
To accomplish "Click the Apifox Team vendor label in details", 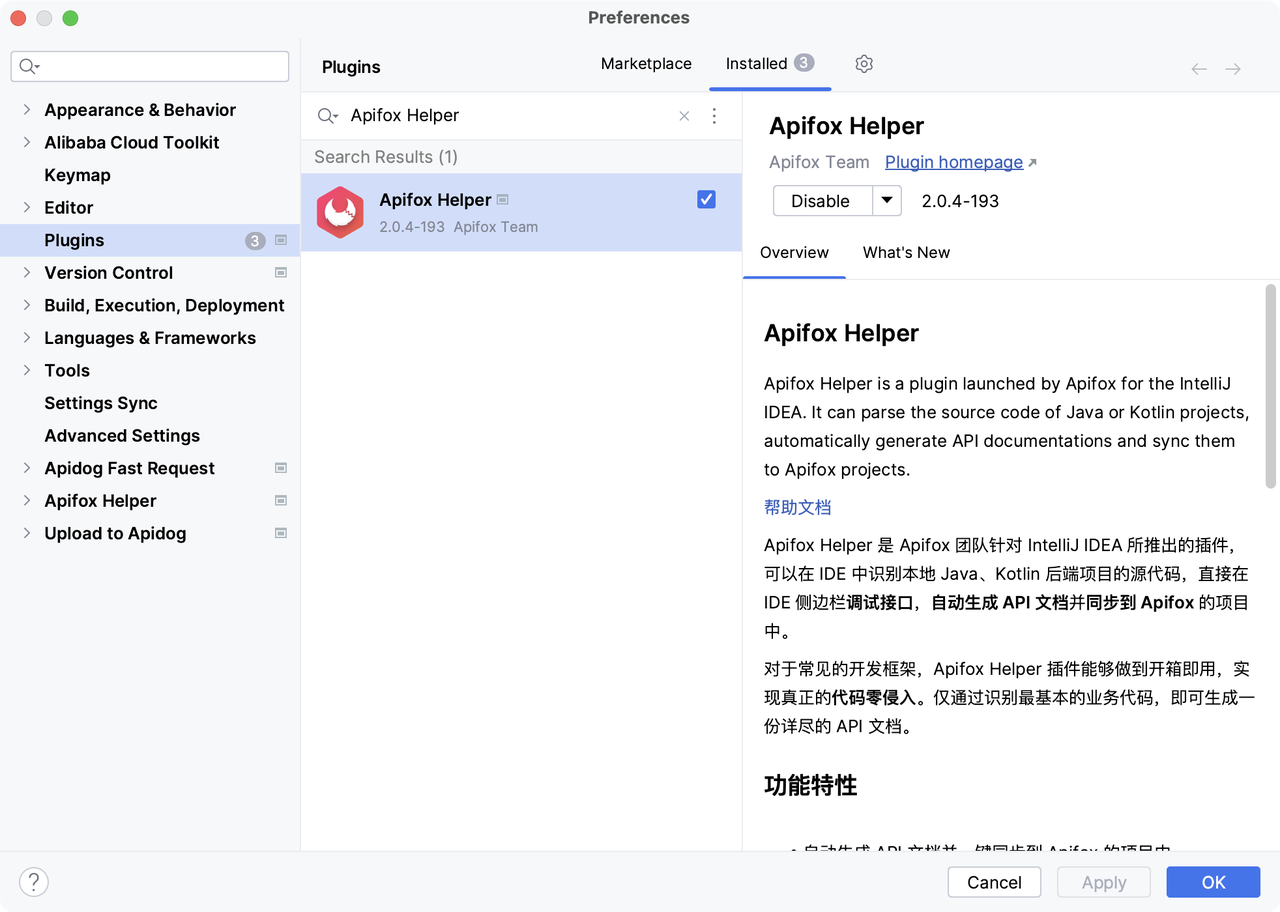I will [819, 162].
